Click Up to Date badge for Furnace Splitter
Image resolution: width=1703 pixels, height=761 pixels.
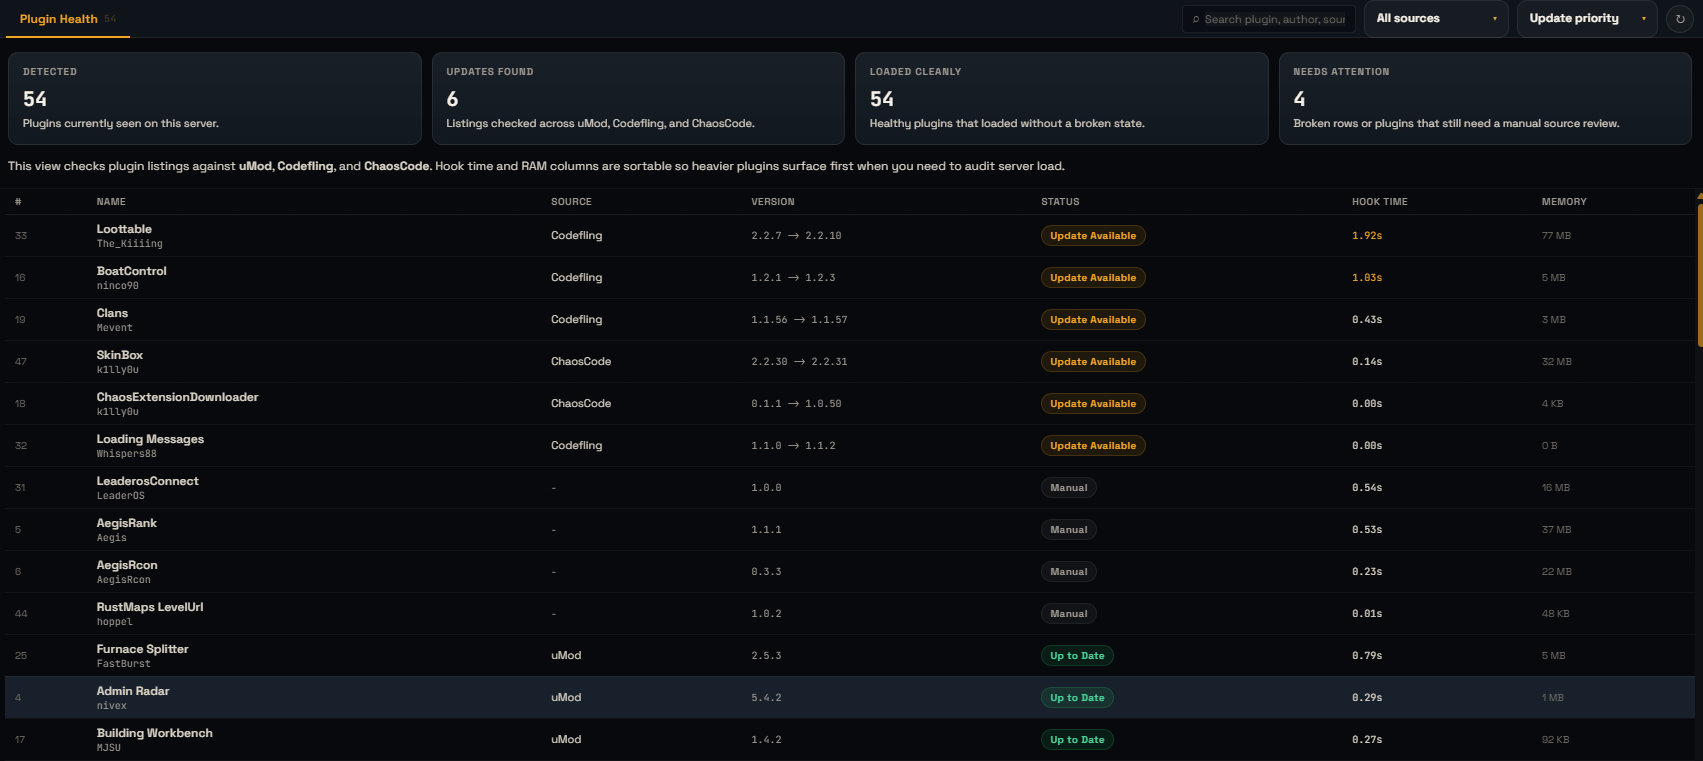(x=1077, y=656)
